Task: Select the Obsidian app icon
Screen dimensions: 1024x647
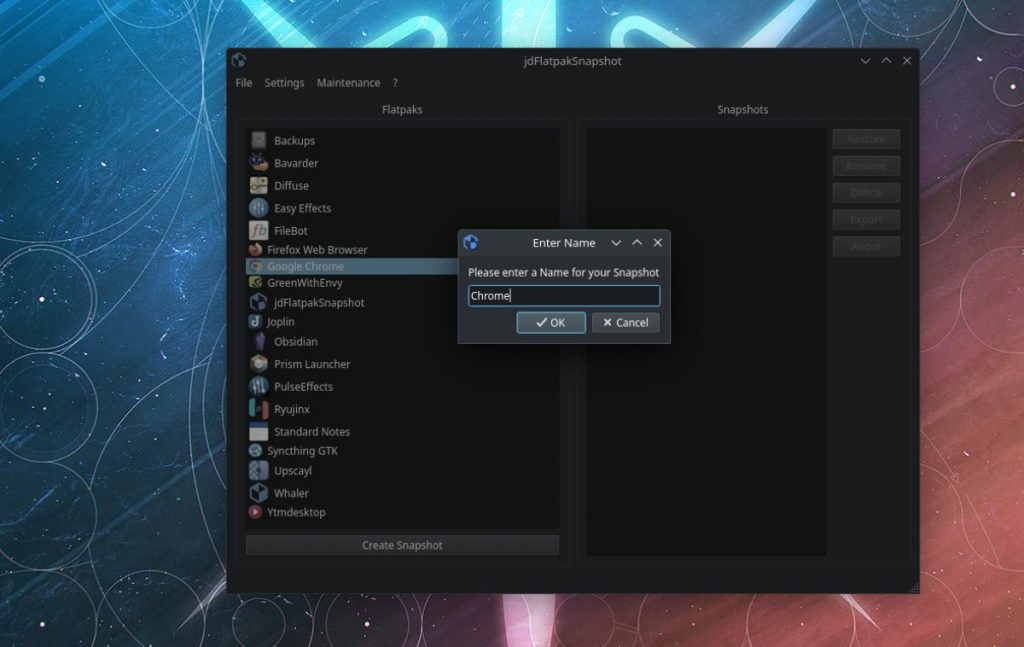Action: click(259, 341)
